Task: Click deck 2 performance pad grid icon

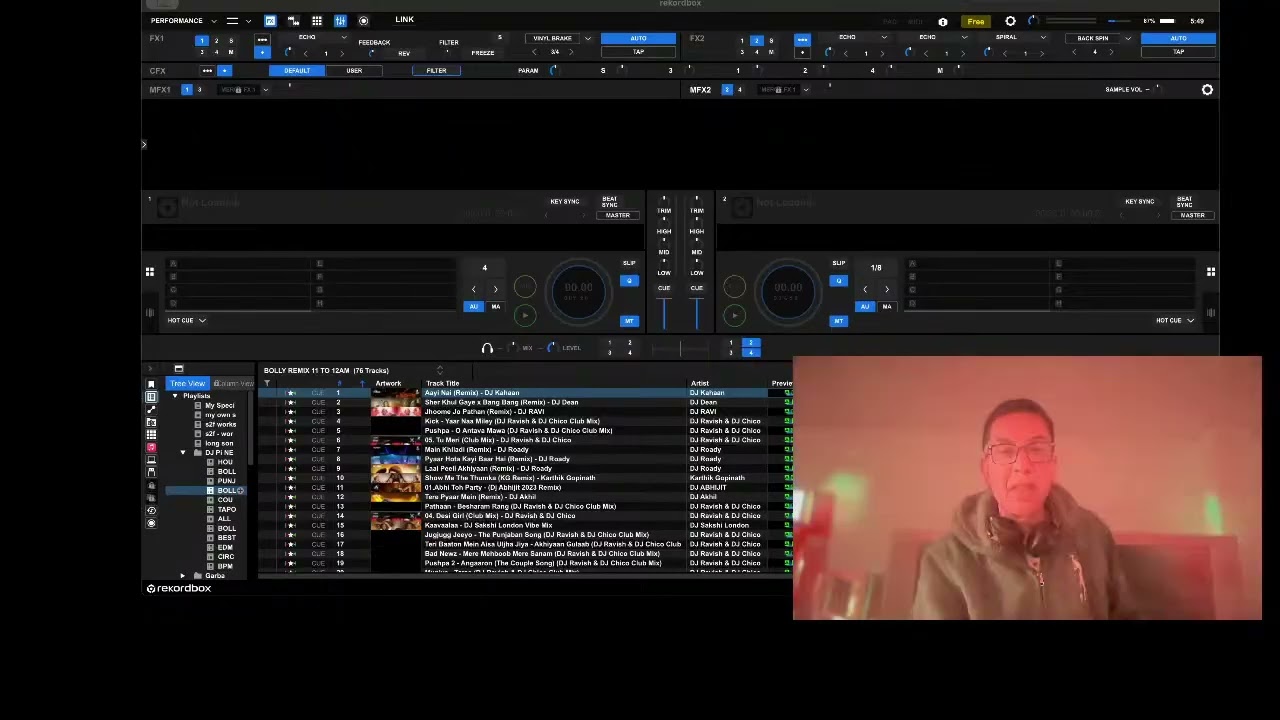Action: tap(1211, 272)
